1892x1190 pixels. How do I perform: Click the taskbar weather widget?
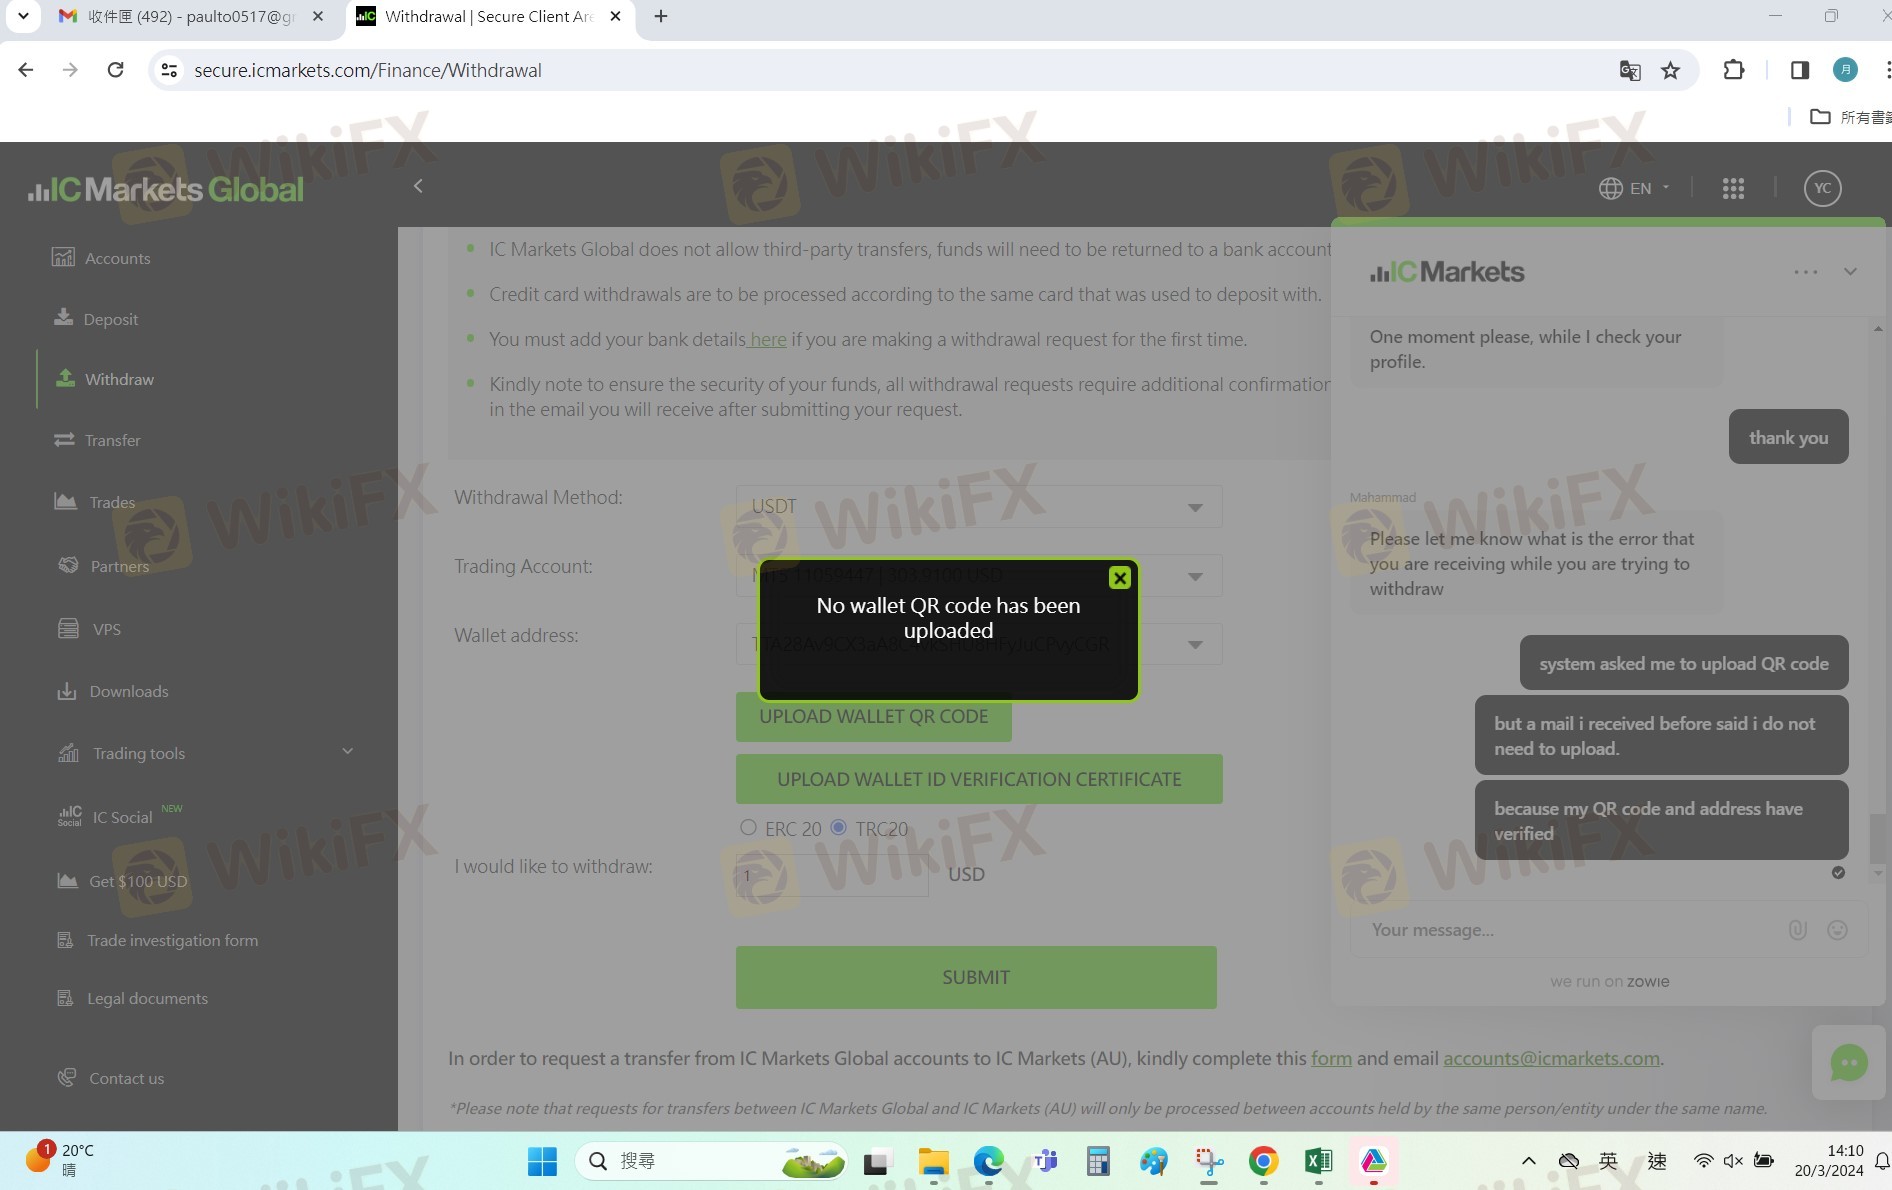coord(62,1160)
